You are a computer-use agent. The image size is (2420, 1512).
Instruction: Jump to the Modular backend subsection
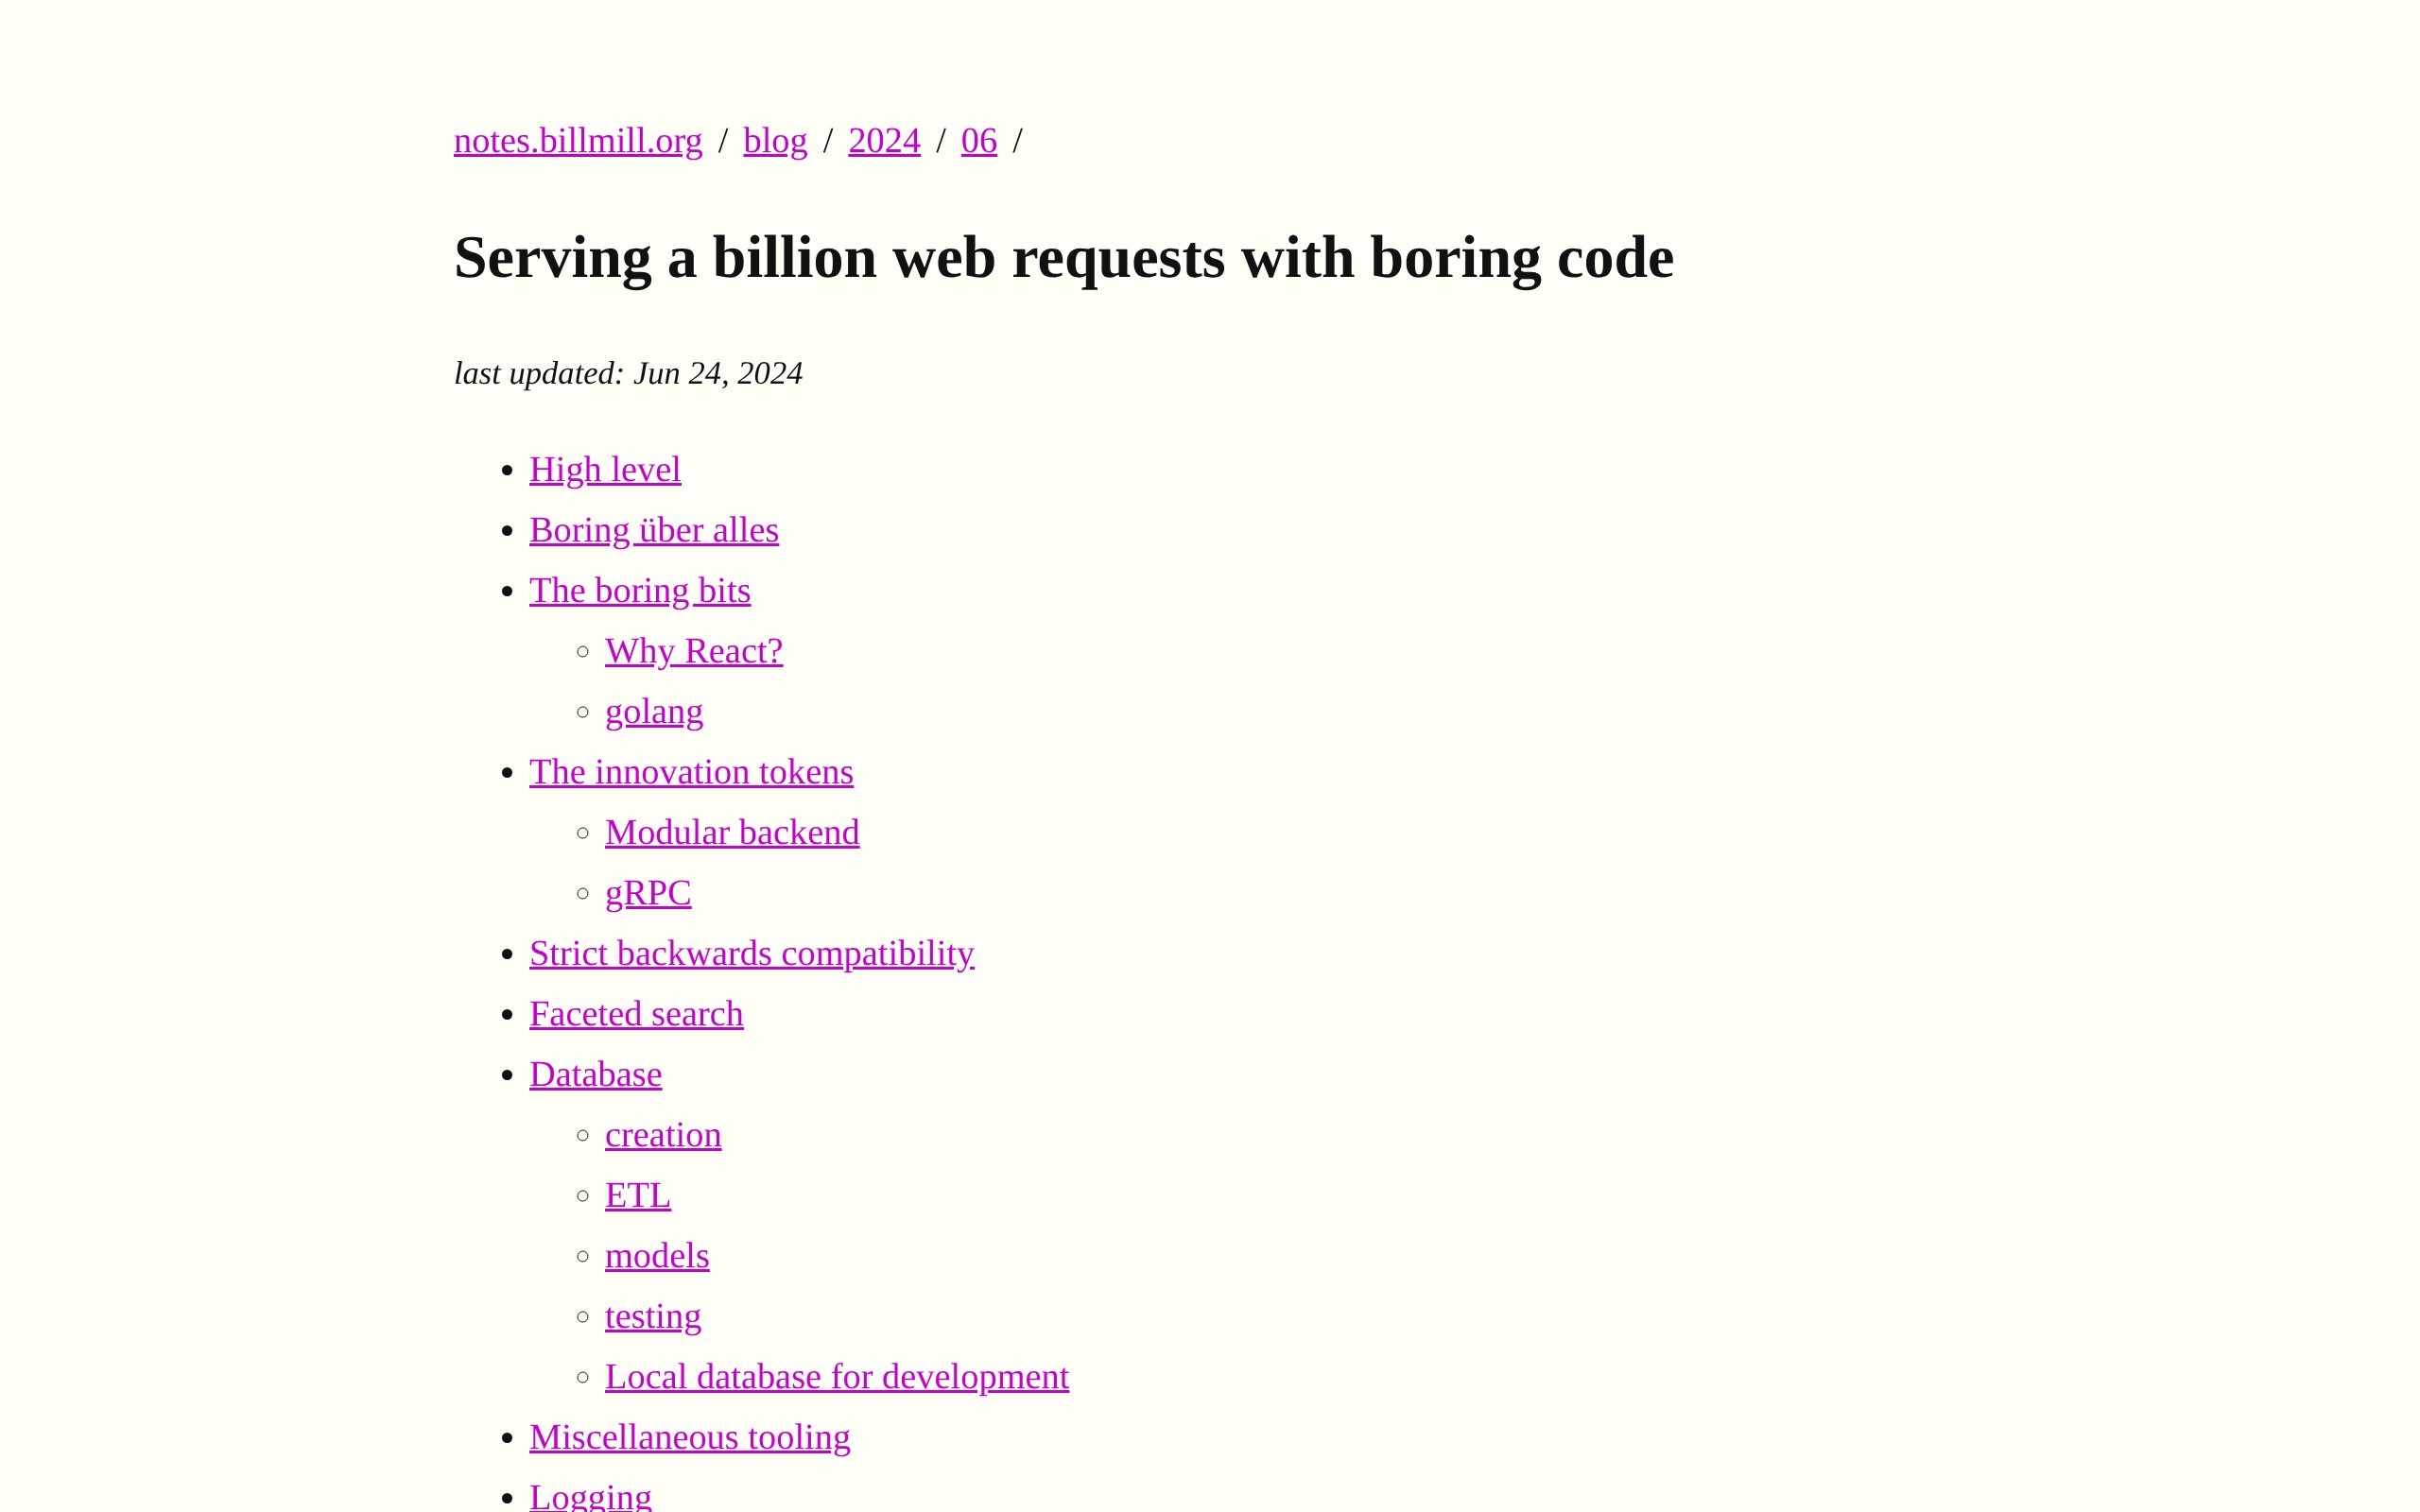pyautogui.click(x=732, y=833)
